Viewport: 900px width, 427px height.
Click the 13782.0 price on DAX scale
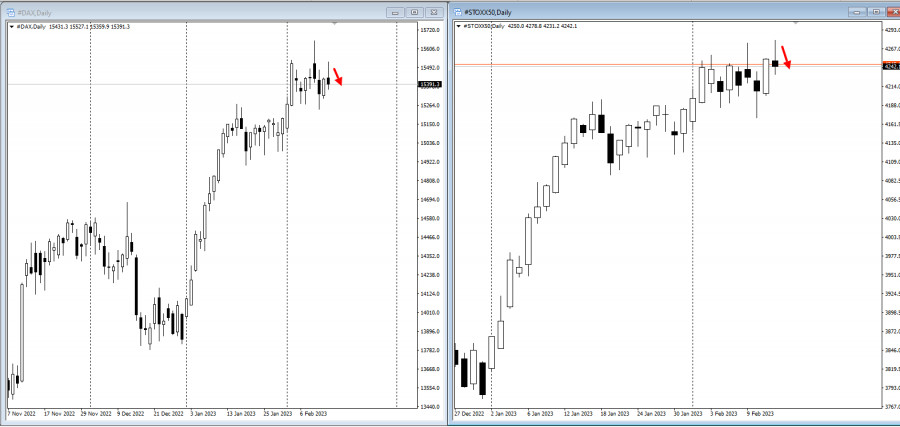pyautogui.click(x=430, y=350)
